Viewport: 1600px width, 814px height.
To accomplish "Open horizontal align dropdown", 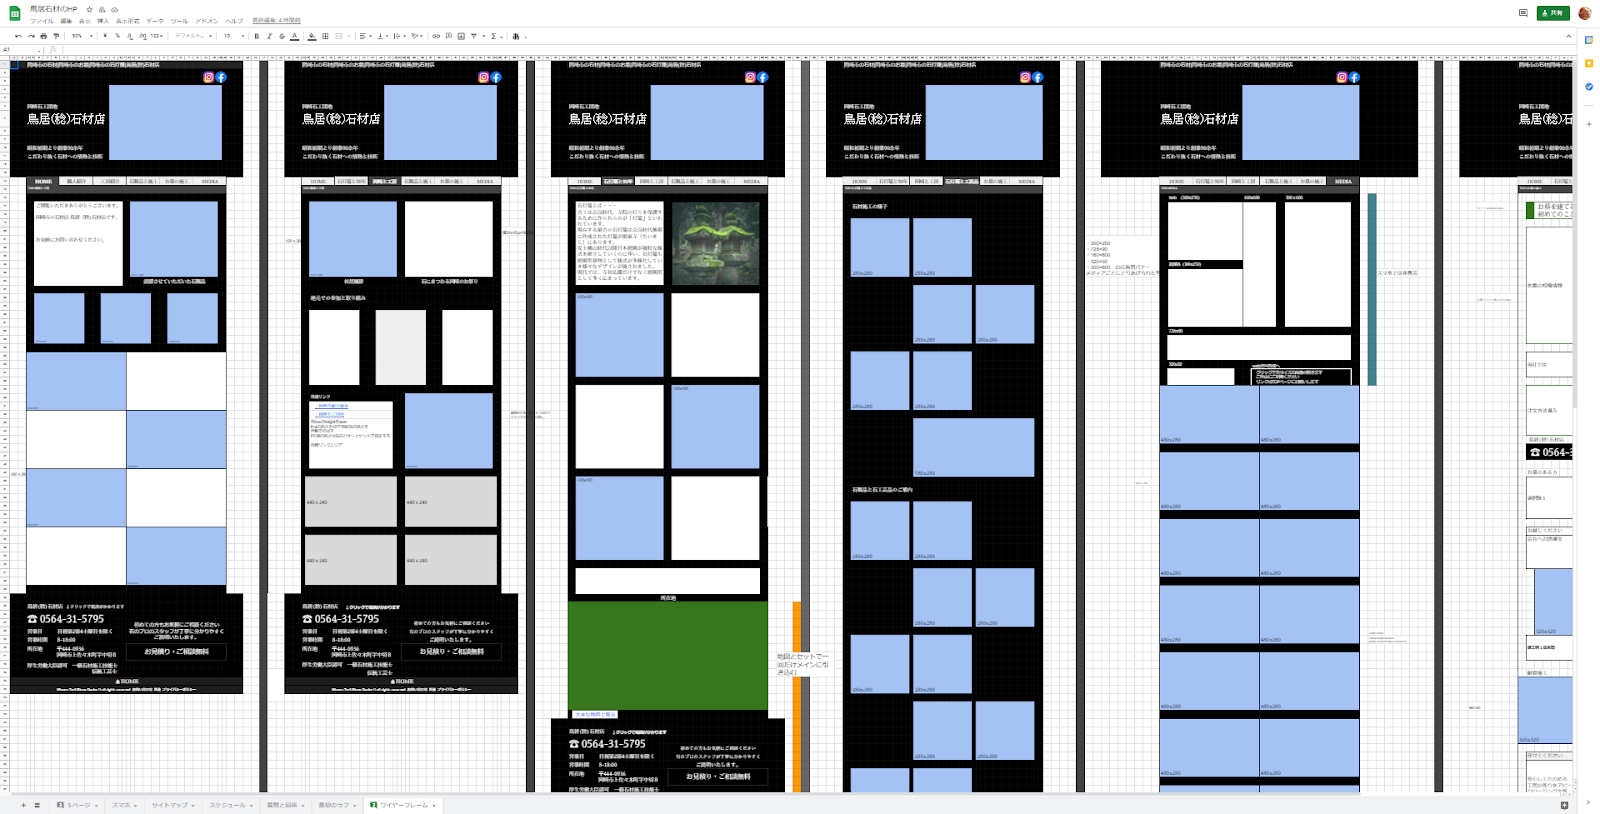I will click(x=365, y=36).
